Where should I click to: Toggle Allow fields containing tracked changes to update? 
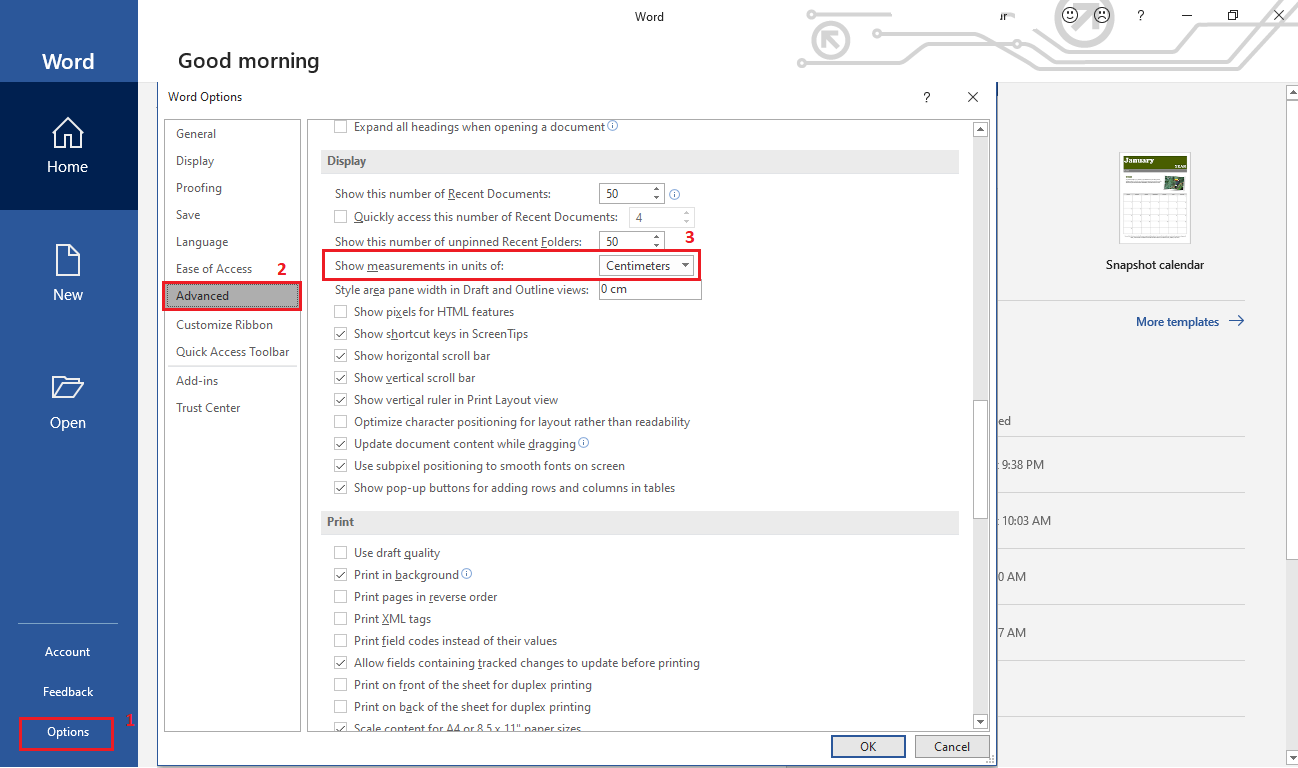pos(340,663)
